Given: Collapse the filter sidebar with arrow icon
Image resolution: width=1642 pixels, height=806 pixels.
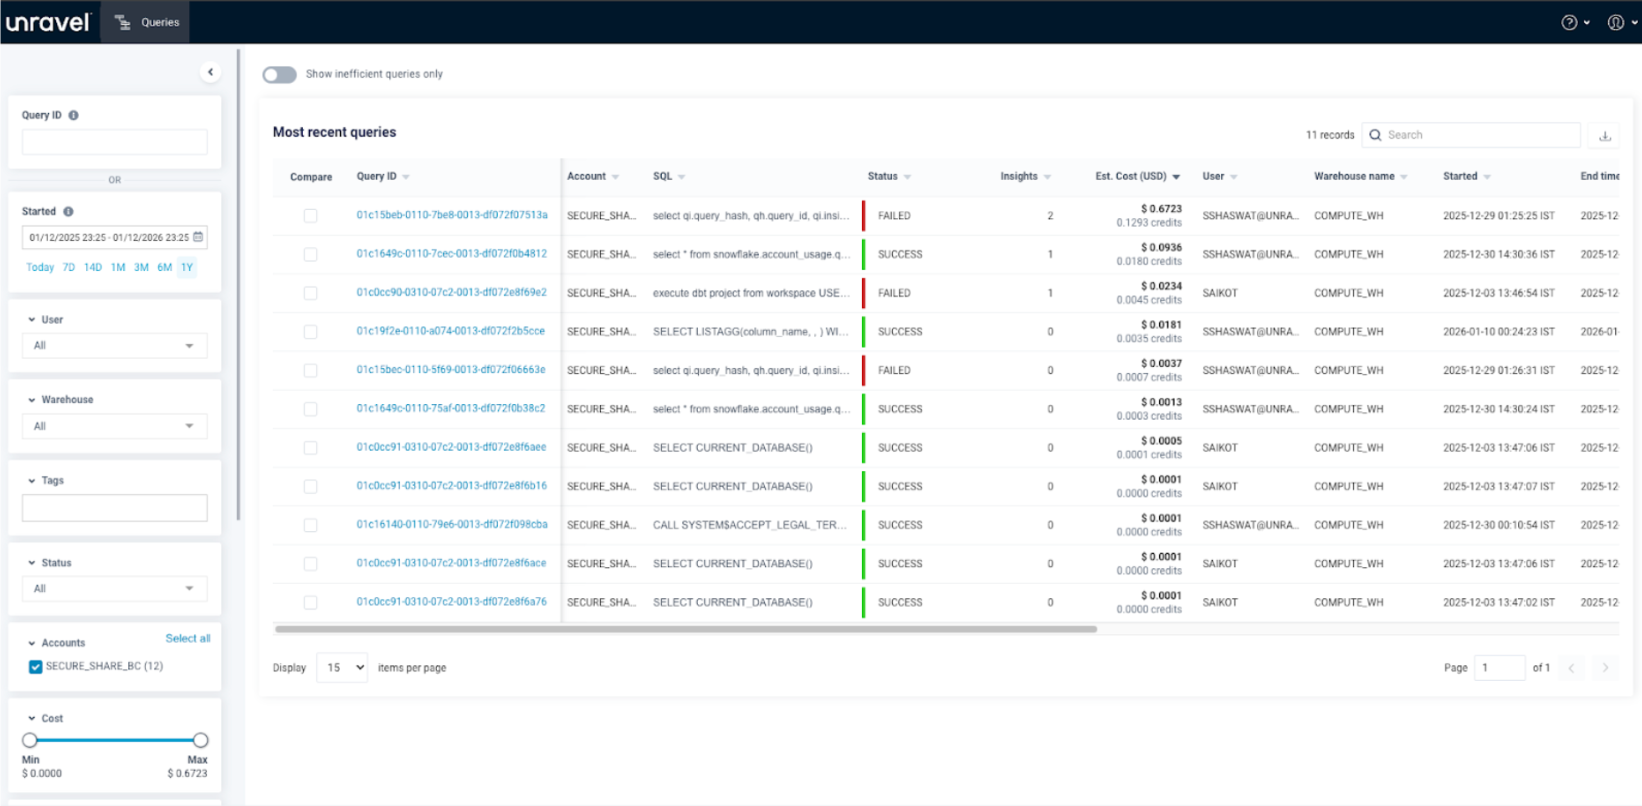Looking at the screenshot, I should [x=210, y=72].
